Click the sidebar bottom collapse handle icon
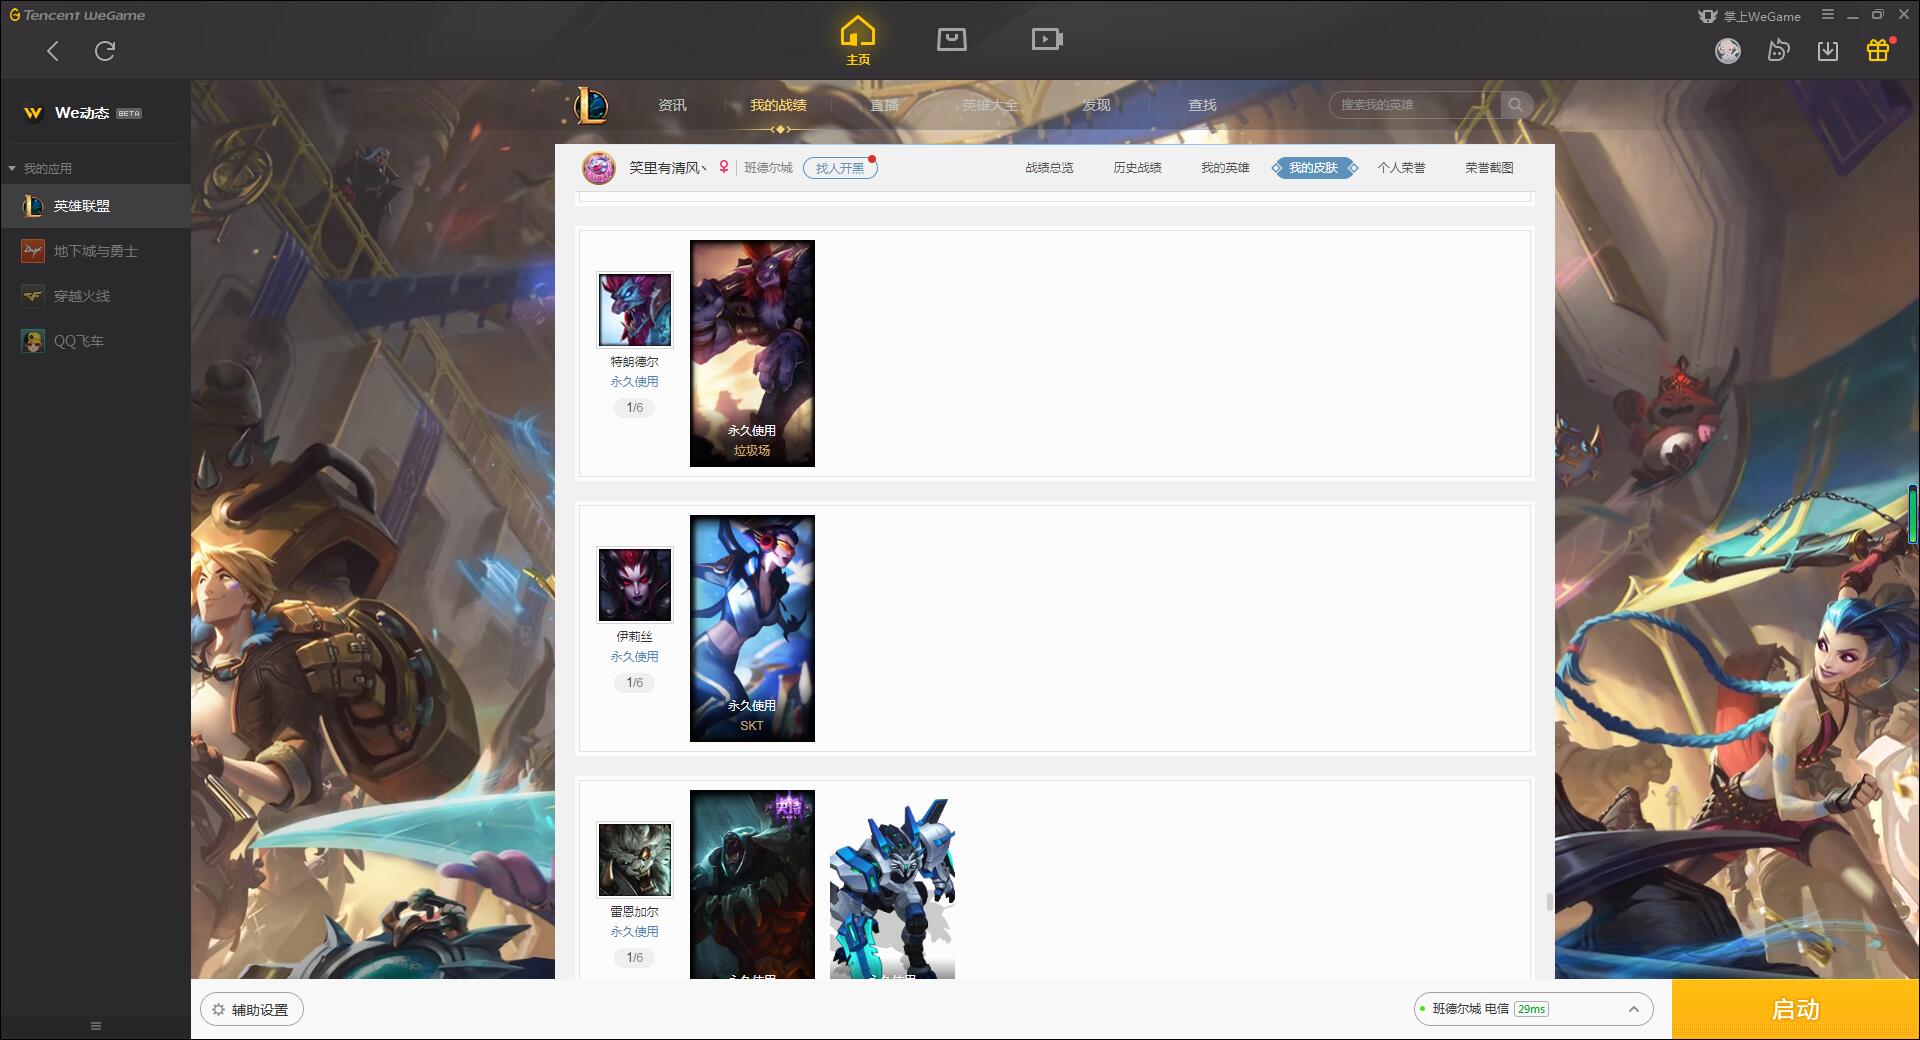 pyautogui.click(x=96, y=1026)
